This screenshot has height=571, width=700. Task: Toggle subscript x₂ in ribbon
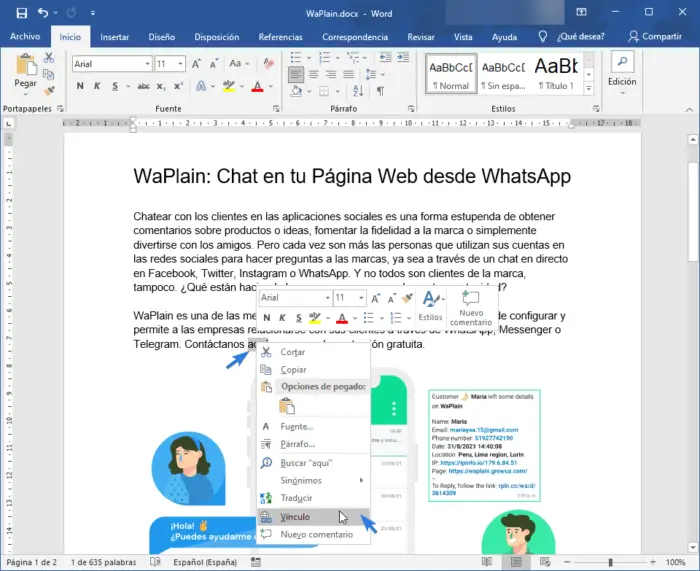[x=161, y=86]
